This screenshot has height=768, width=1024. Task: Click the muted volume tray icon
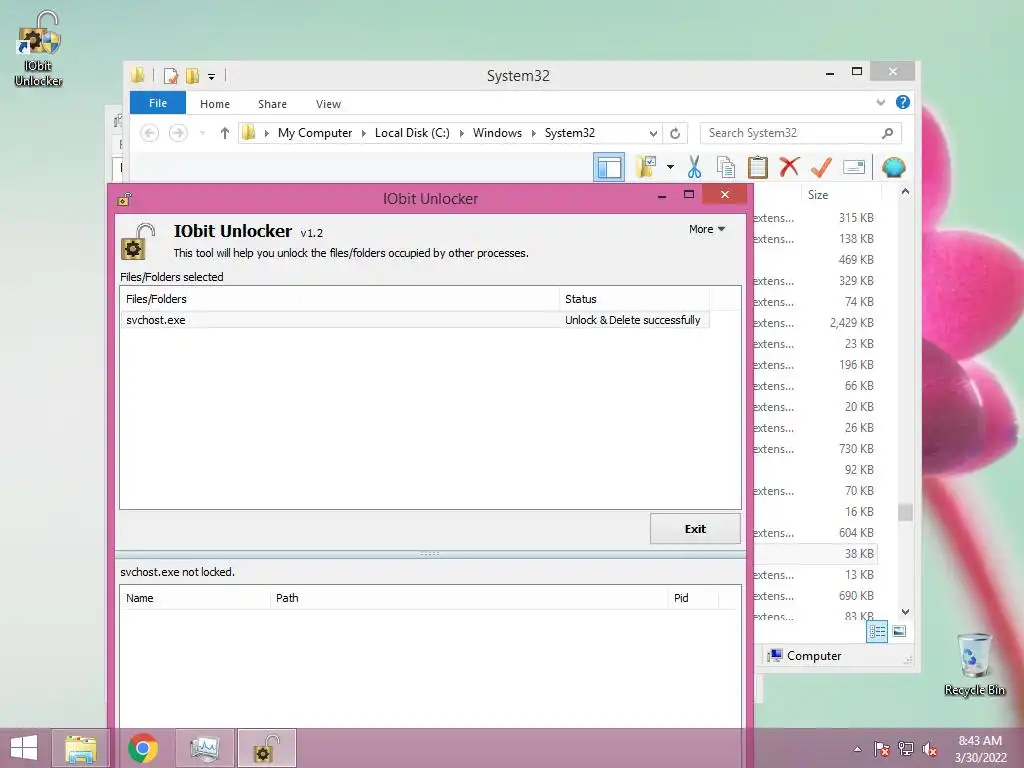tap(929, 749)
